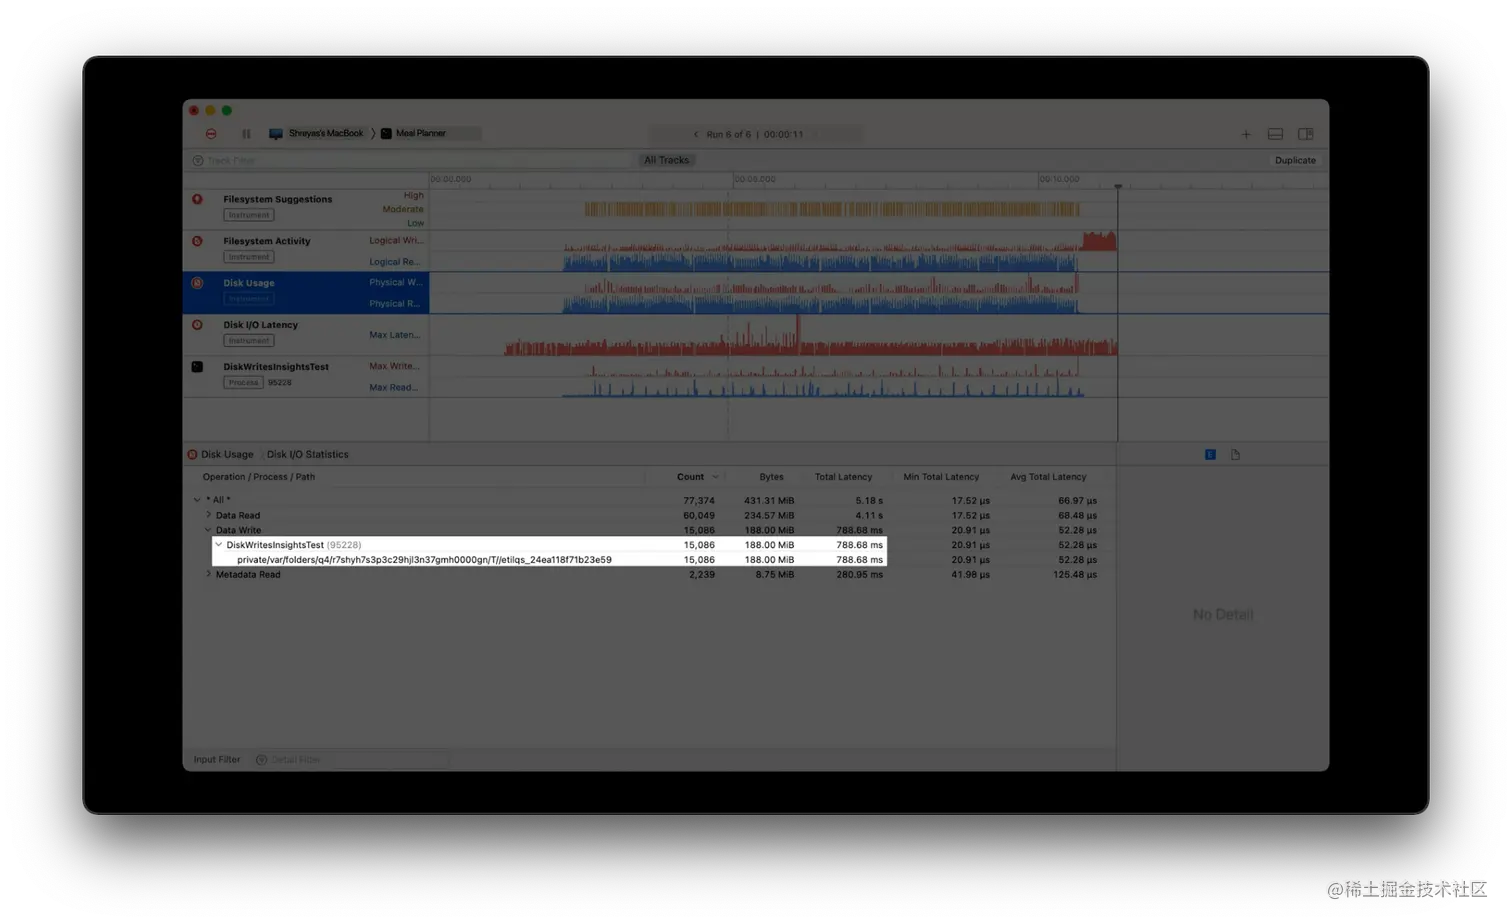
Task: Click the pause button in toolbar
Action: 246,134
